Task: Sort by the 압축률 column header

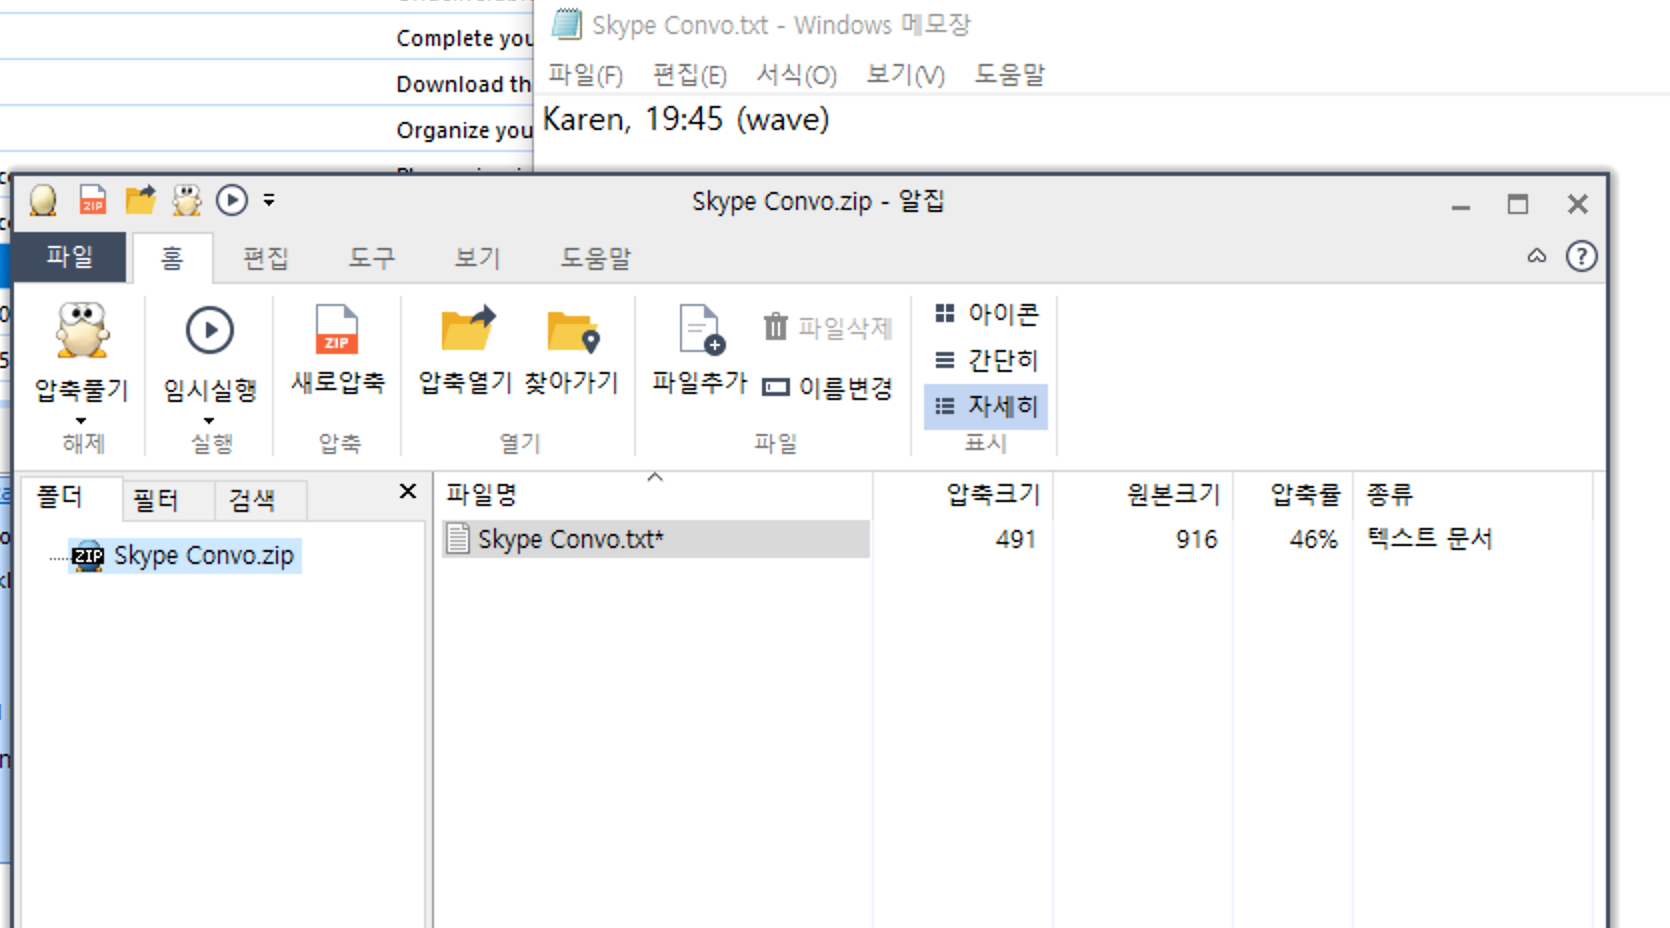Action: (x=1293, y=493)
